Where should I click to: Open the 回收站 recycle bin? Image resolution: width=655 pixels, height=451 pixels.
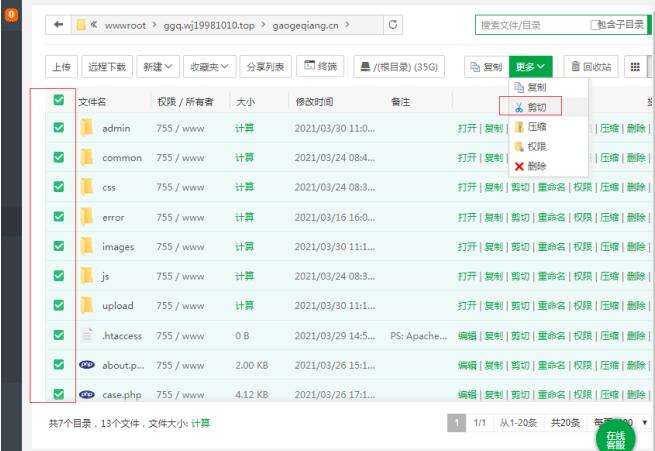(x=590, y=67)
